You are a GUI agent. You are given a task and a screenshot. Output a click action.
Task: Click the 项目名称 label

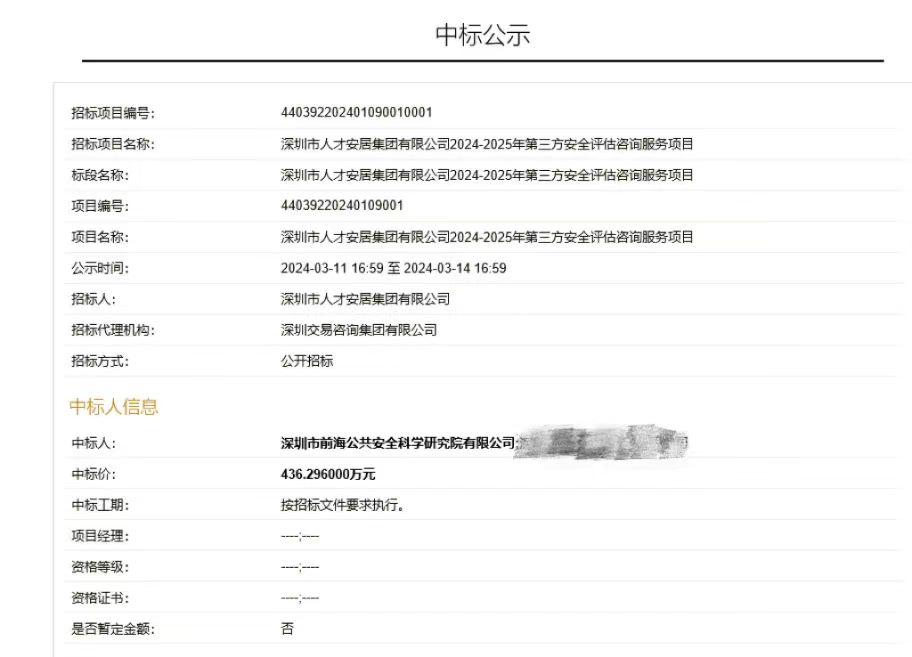pyautogui.click(x=100, y=237)
